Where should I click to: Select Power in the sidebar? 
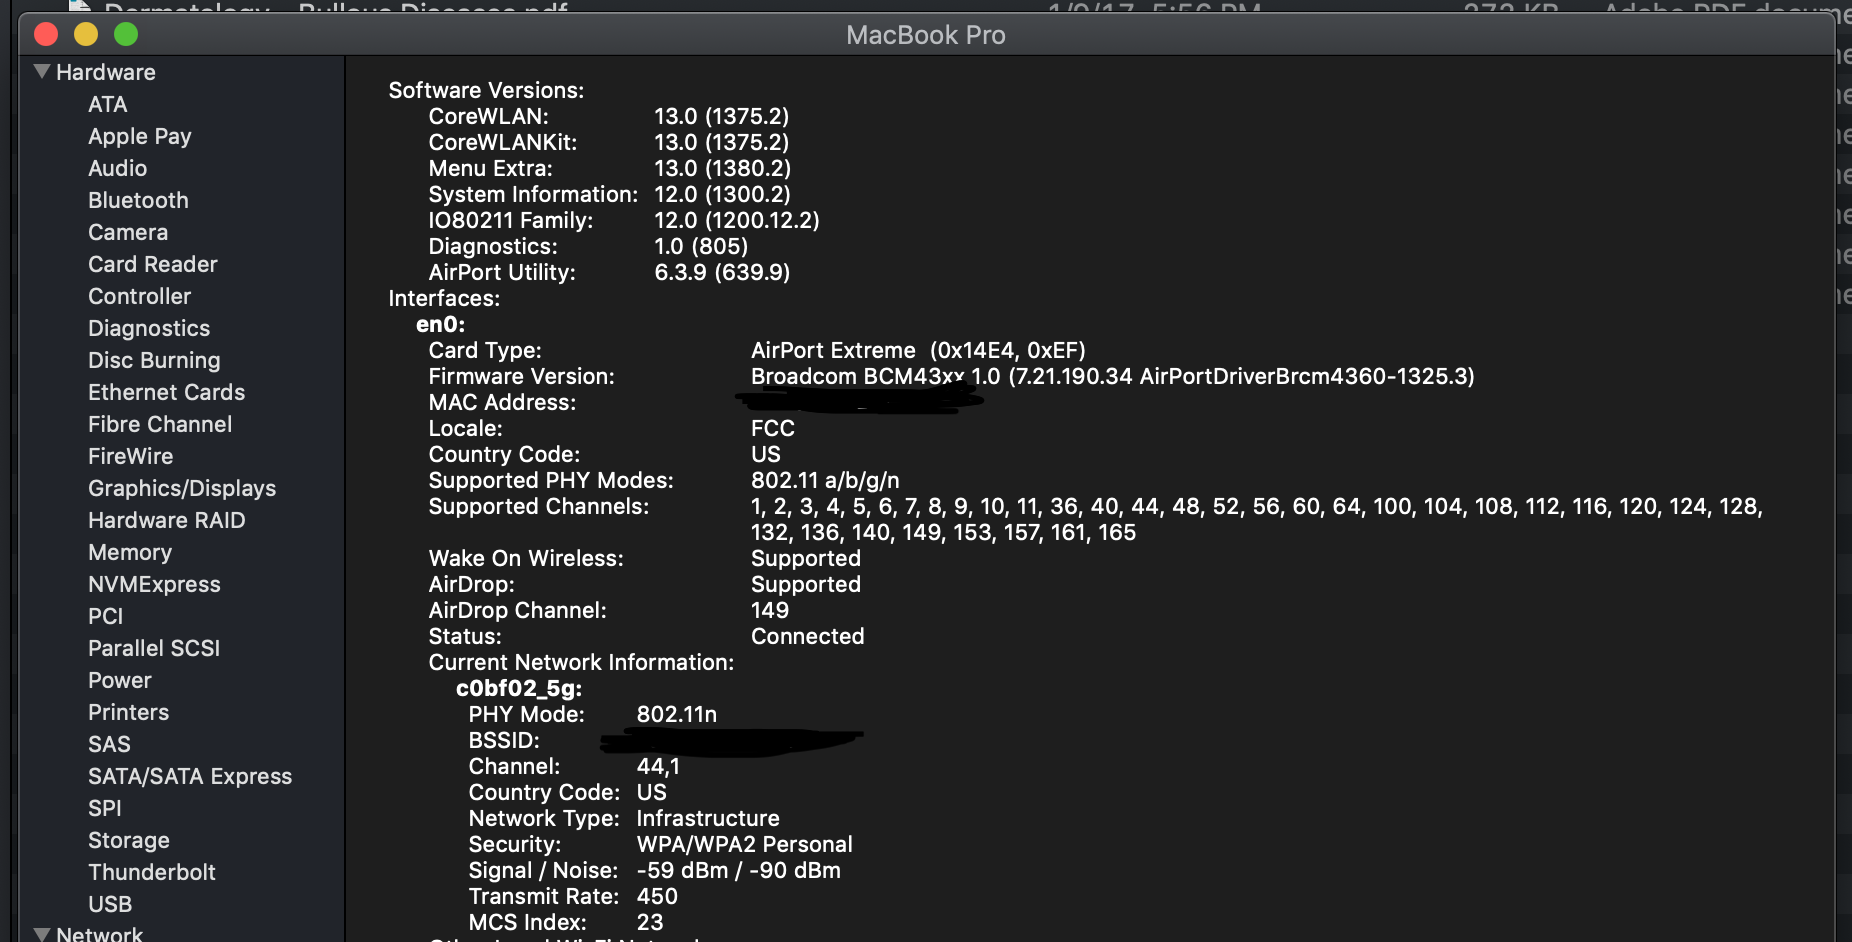point(120,680)
